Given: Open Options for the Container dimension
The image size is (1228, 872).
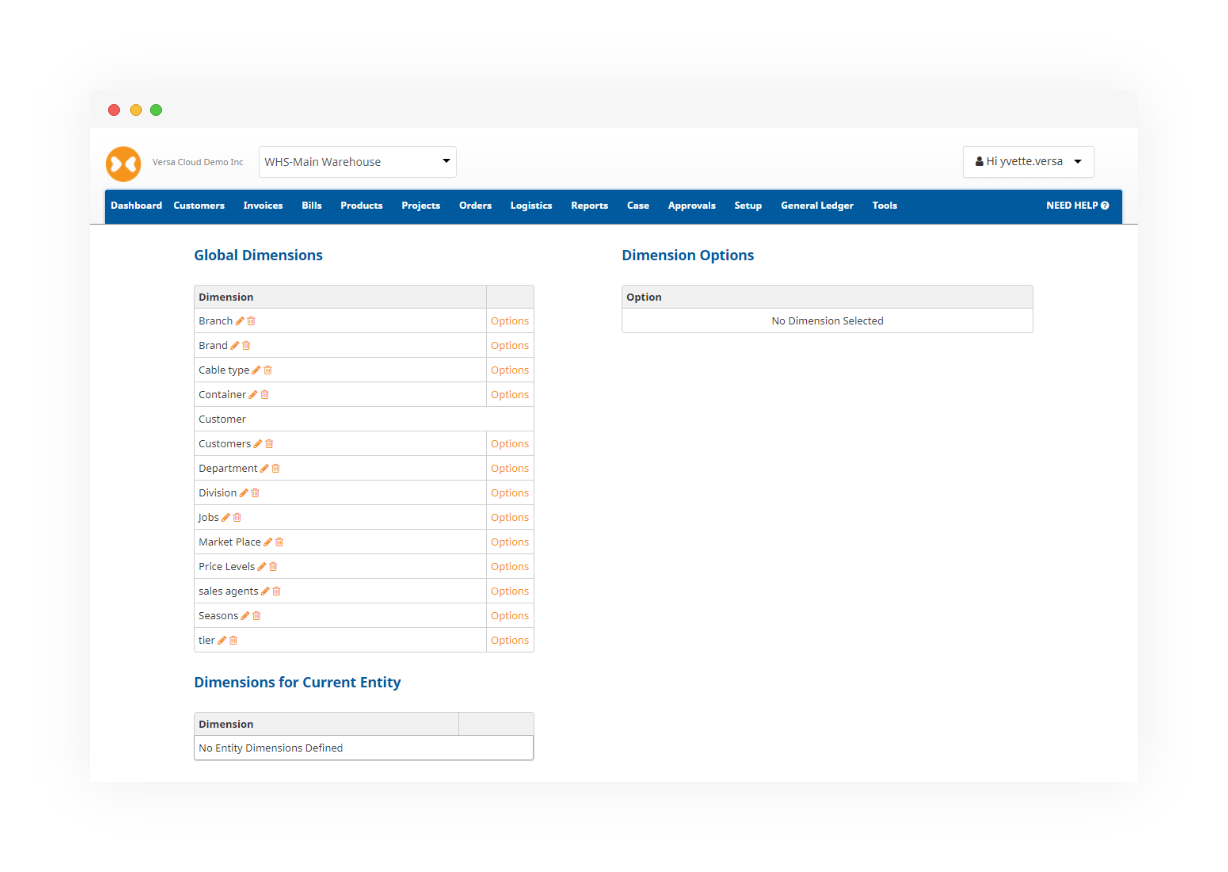Looking at the screenshot, I should [x=510, y=395].
